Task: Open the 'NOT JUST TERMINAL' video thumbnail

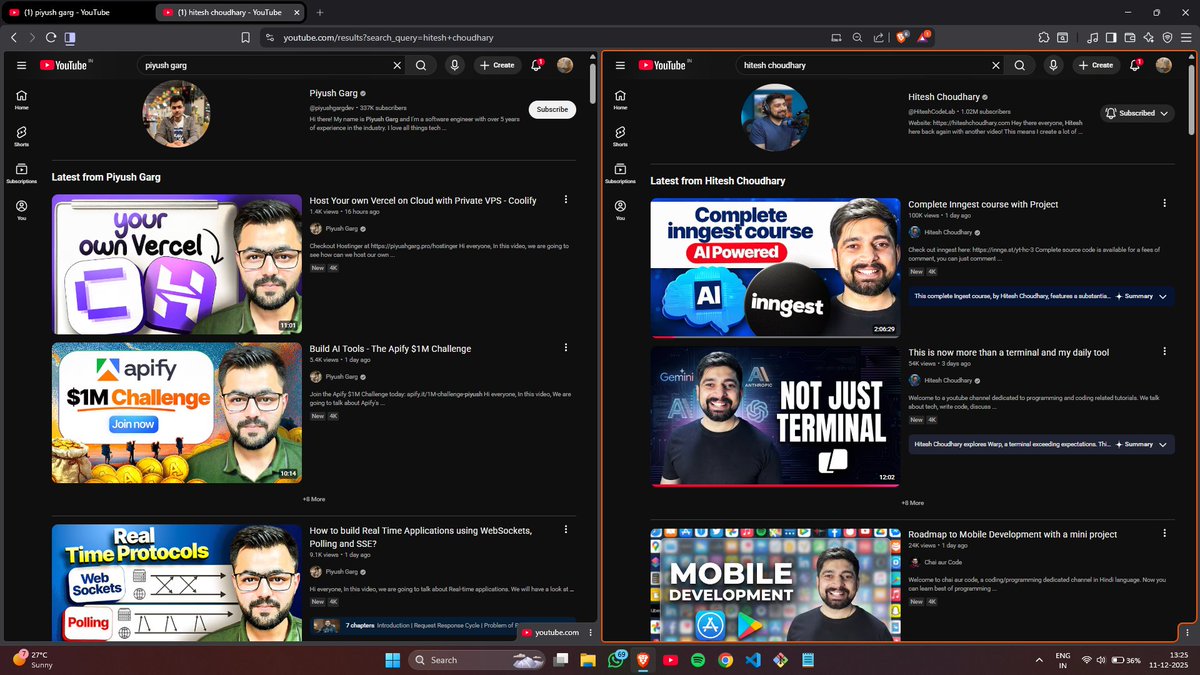Action: 775,416
